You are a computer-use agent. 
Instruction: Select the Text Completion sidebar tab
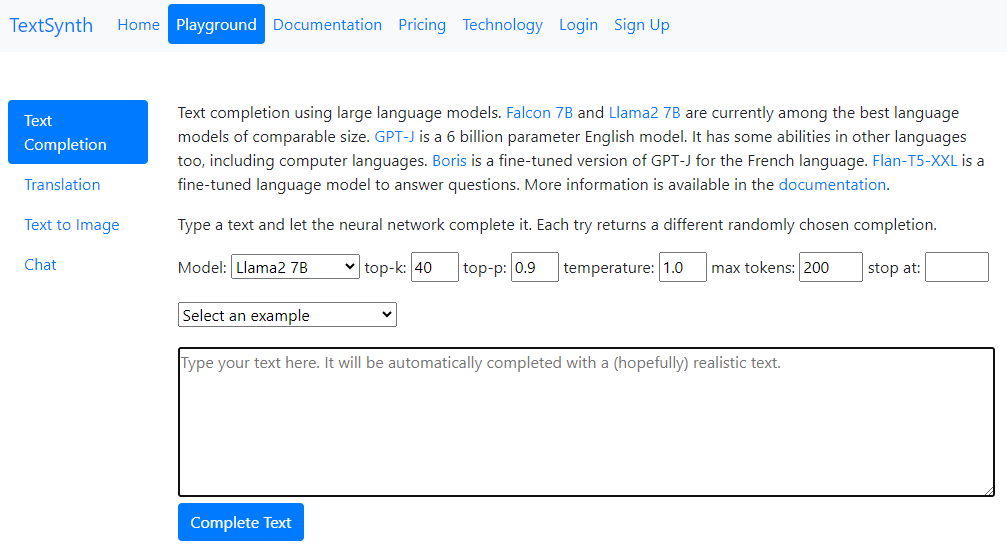[x=77, y=132]
